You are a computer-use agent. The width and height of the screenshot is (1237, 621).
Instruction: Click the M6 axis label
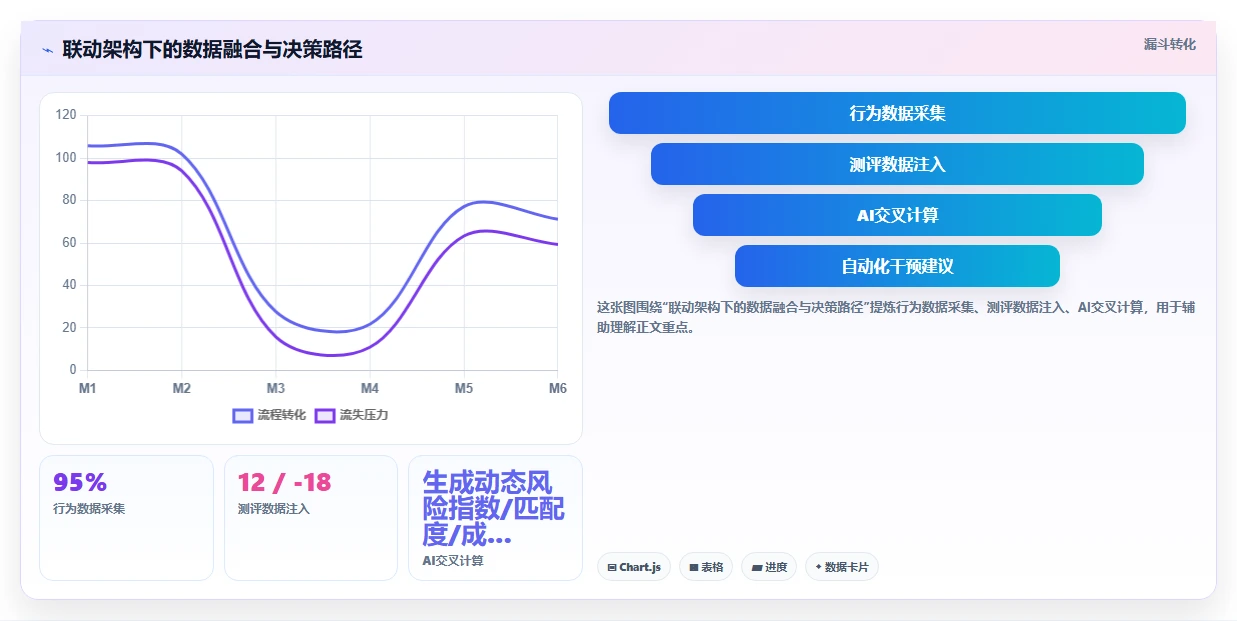click(x=557, y=388)
